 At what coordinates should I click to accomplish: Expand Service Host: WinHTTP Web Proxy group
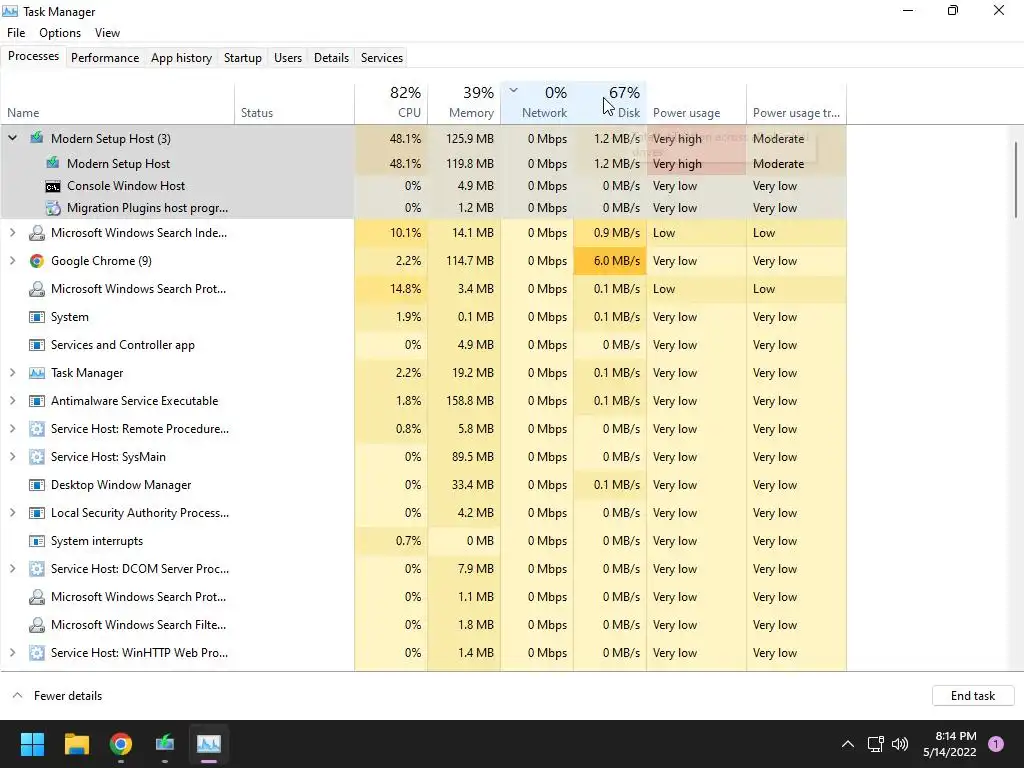point(12,653)
